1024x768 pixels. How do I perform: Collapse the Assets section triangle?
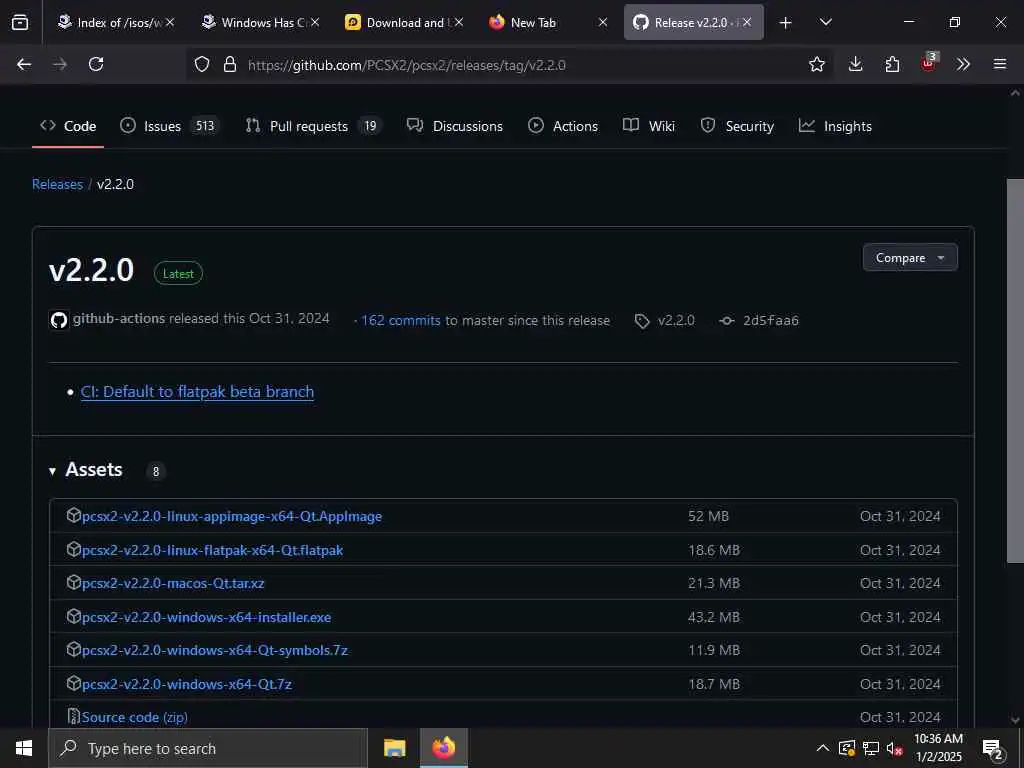click(52, 471)
